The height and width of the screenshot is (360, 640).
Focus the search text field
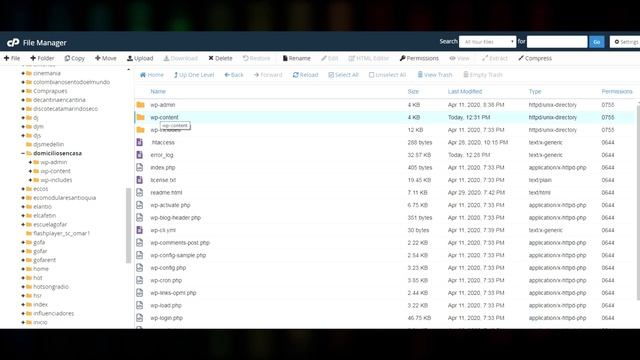557,42
